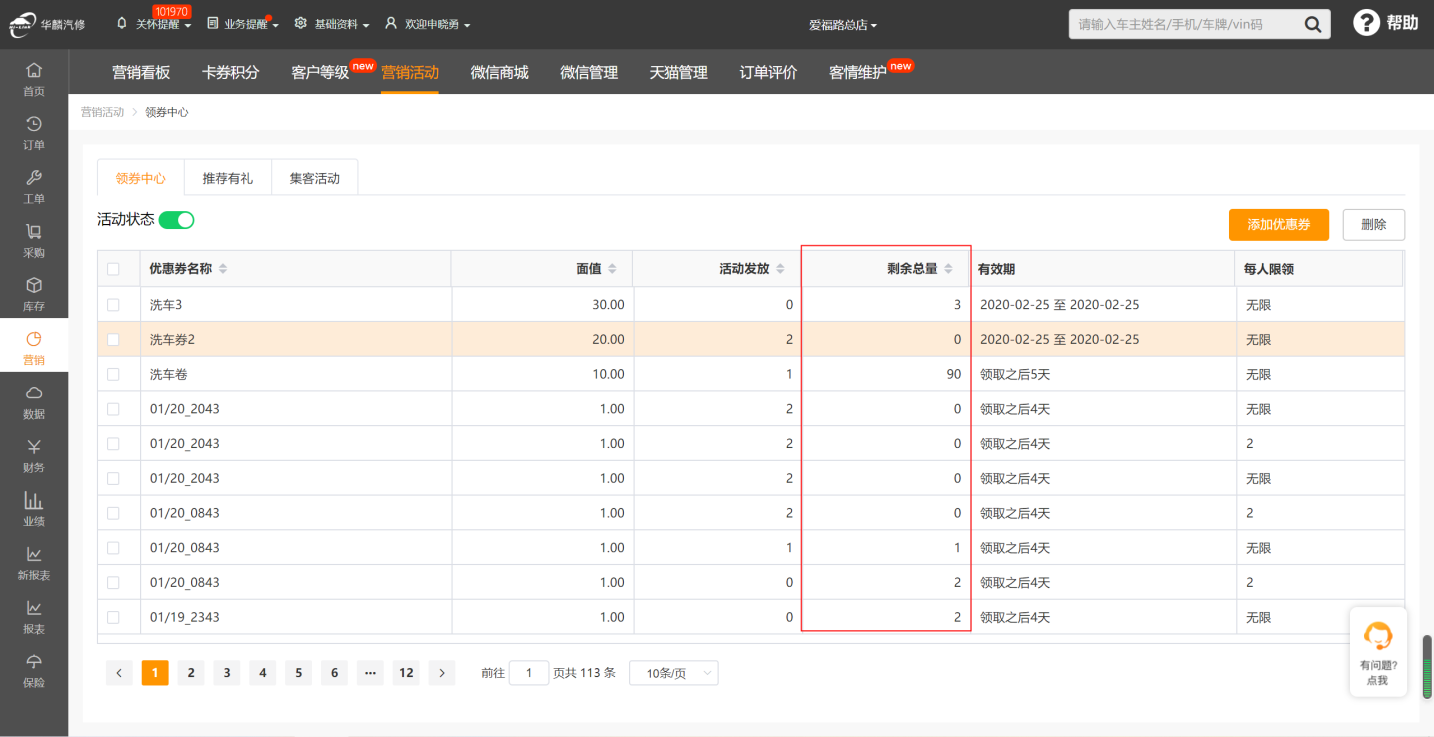Click the 华麟汽修 logo

[47, 24]
